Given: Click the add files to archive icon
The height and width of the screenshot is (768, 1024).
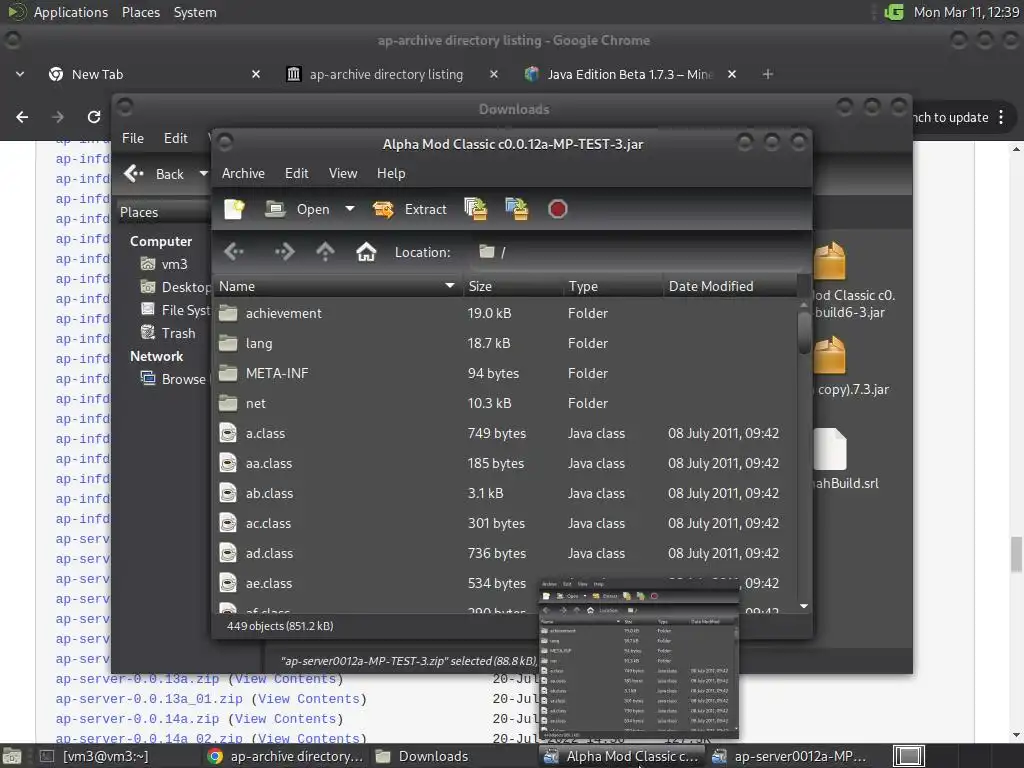Looking at the screenshot, I should [x=476, y=209].
